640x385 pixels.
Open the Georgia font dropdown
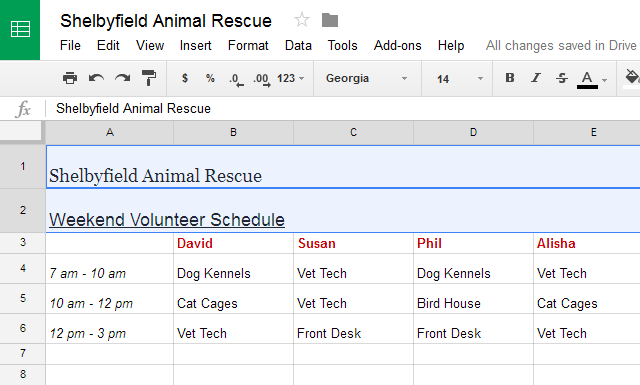click(366, 78)
